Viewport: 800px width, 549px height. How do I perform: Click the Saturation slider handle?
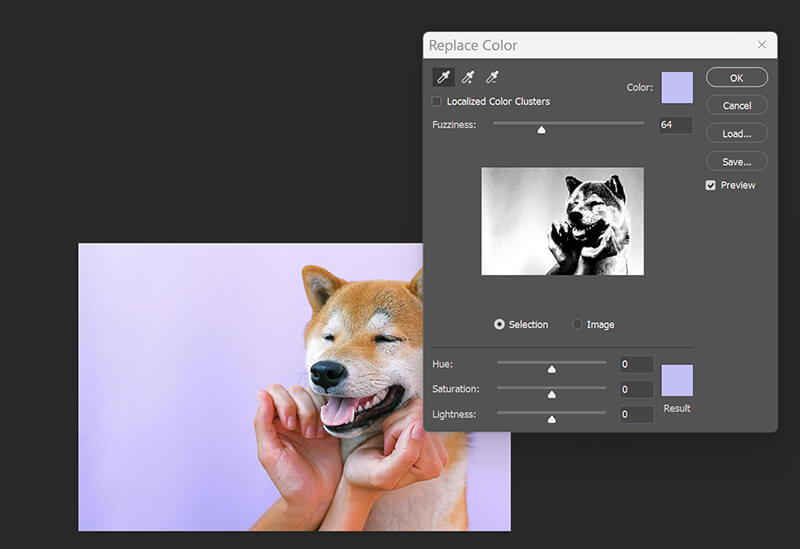click(x=552, y=394)
